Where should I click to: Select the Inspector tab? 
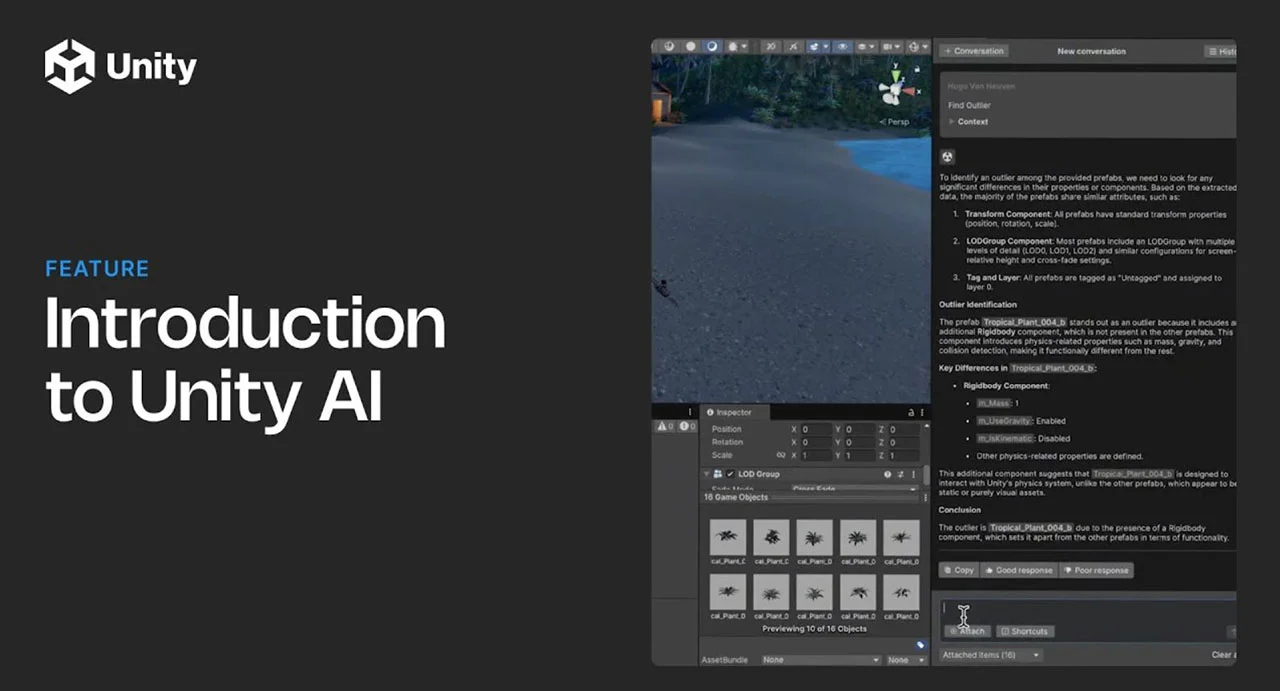click(x=728, y=412)
